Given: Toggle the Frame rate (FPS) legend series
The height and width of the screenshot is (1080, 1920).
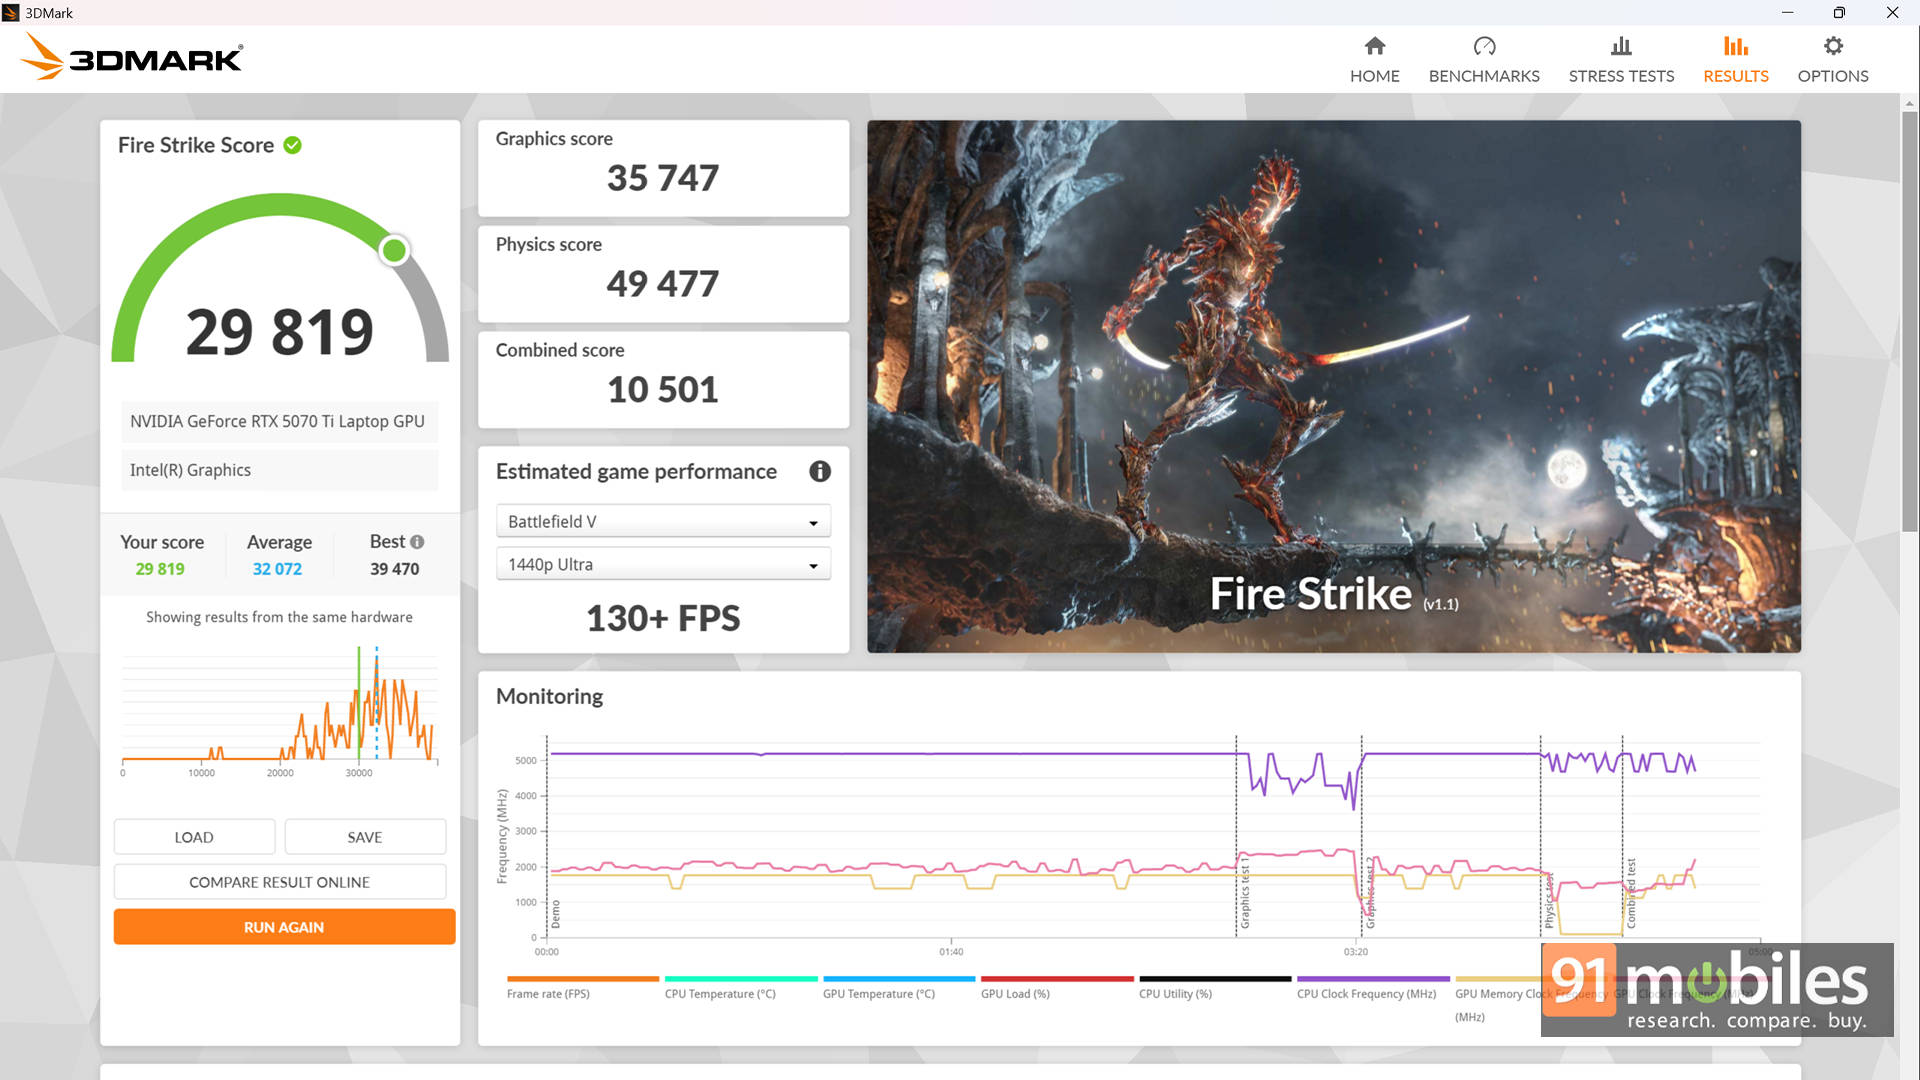Looking at the screenshot, I should pos(548,993).
